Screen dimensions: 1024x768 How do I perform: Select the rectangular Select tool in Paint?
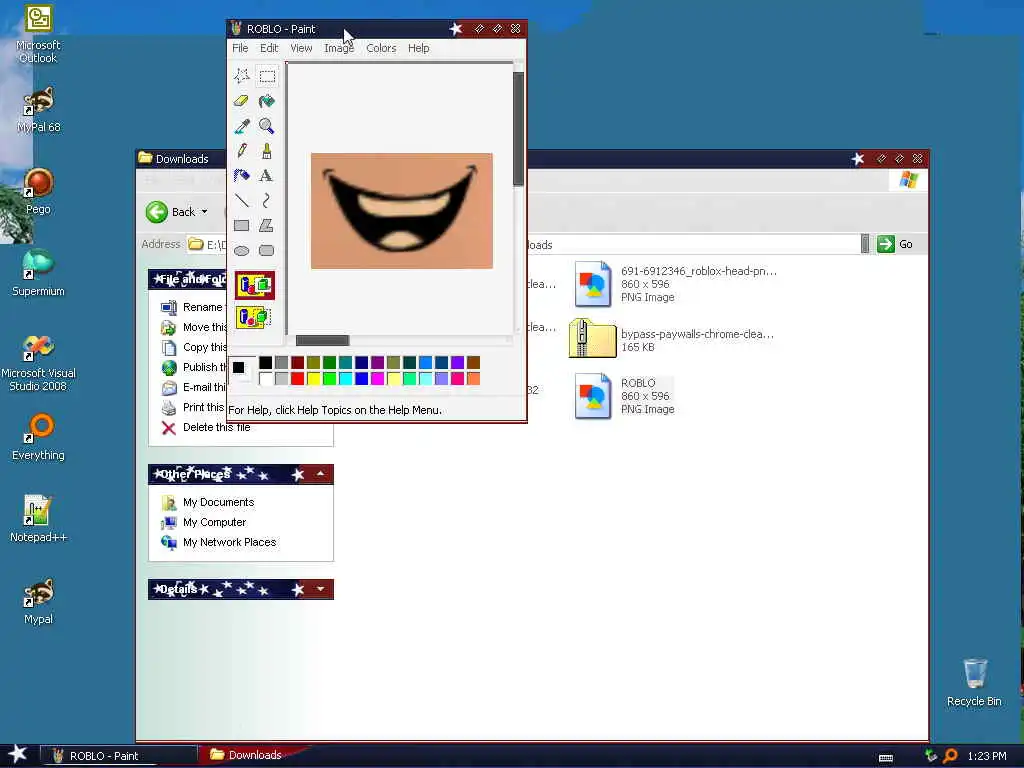click(x=266, y=76)
